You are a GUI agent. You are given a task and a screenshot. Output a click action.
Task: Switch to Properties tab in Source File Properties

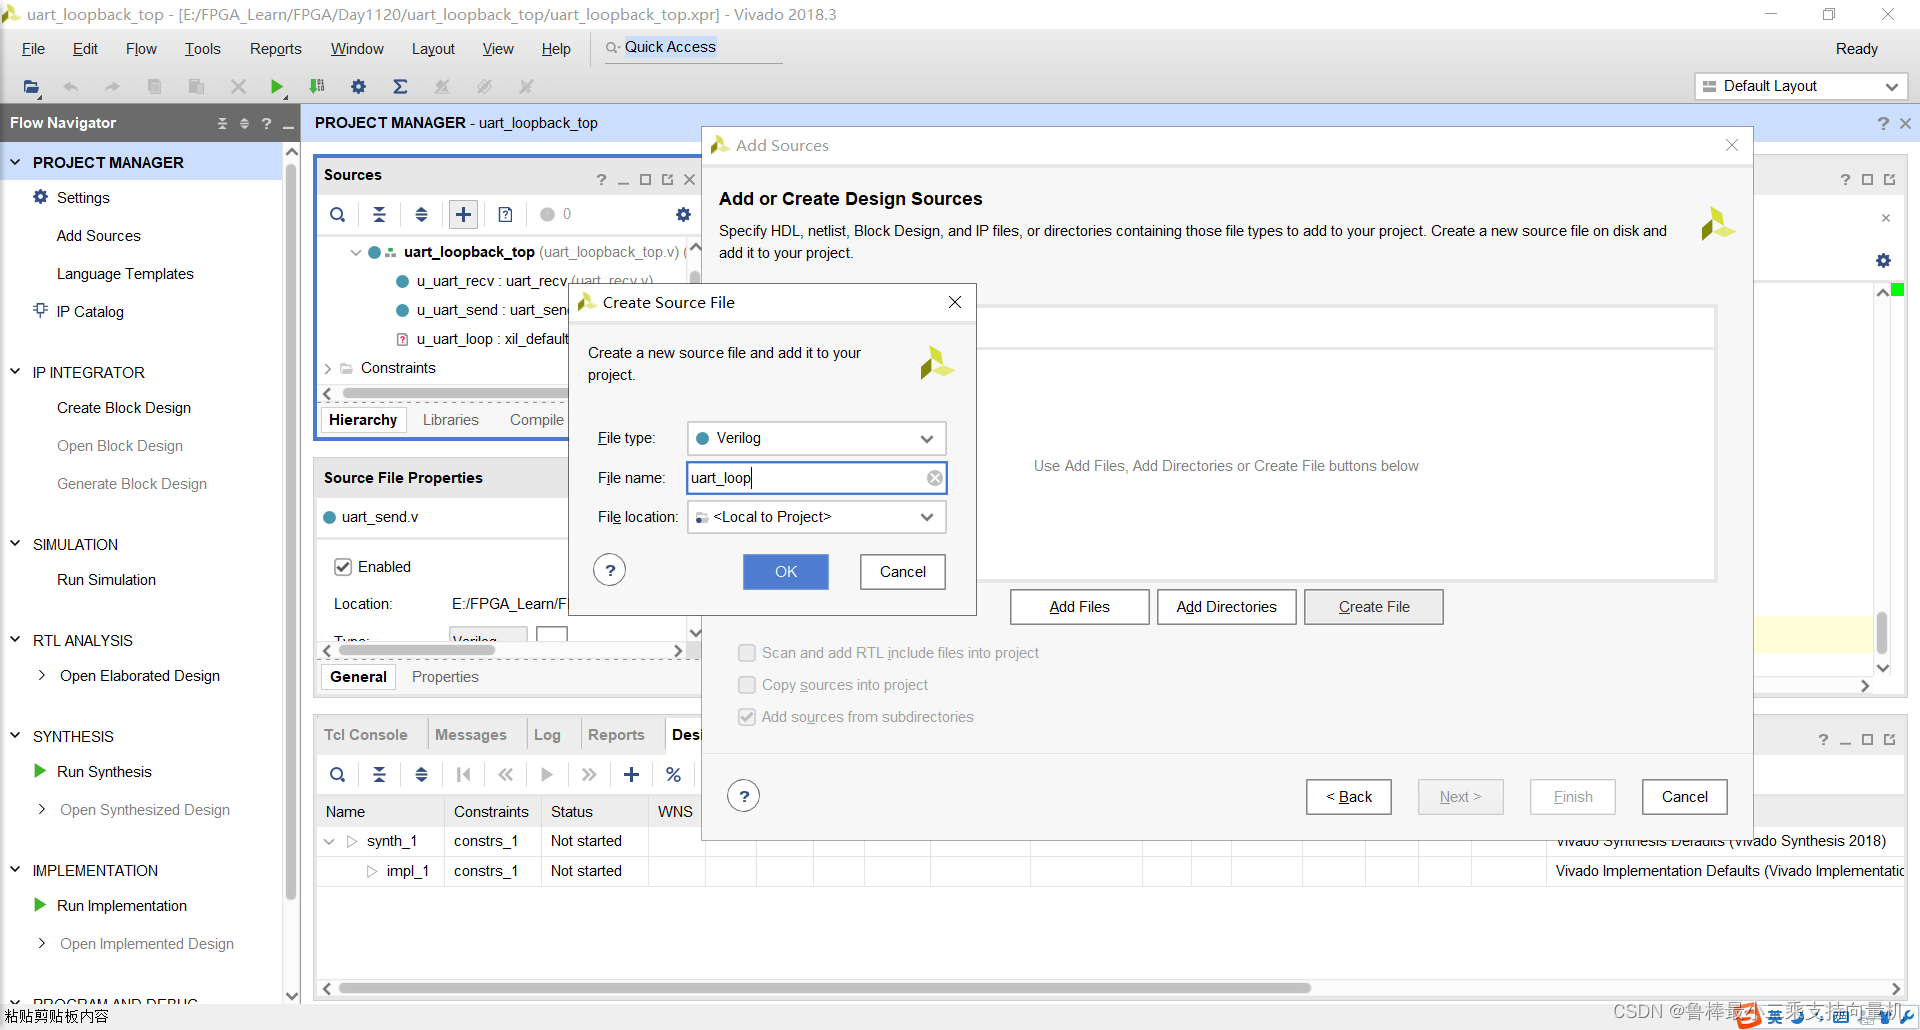pyautogui.click(x=445, y=677)
